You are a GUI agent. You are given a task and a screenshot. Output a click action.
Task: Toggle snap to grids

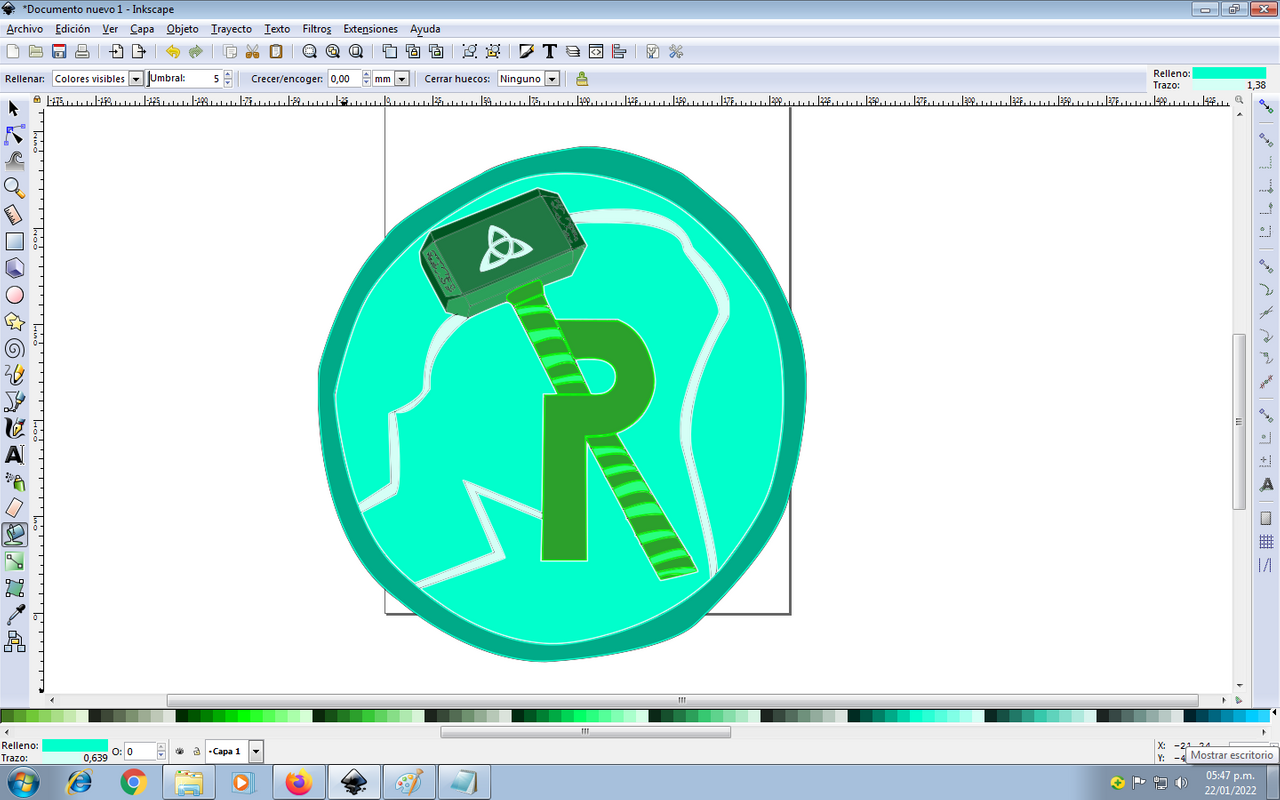point(1266,541)
